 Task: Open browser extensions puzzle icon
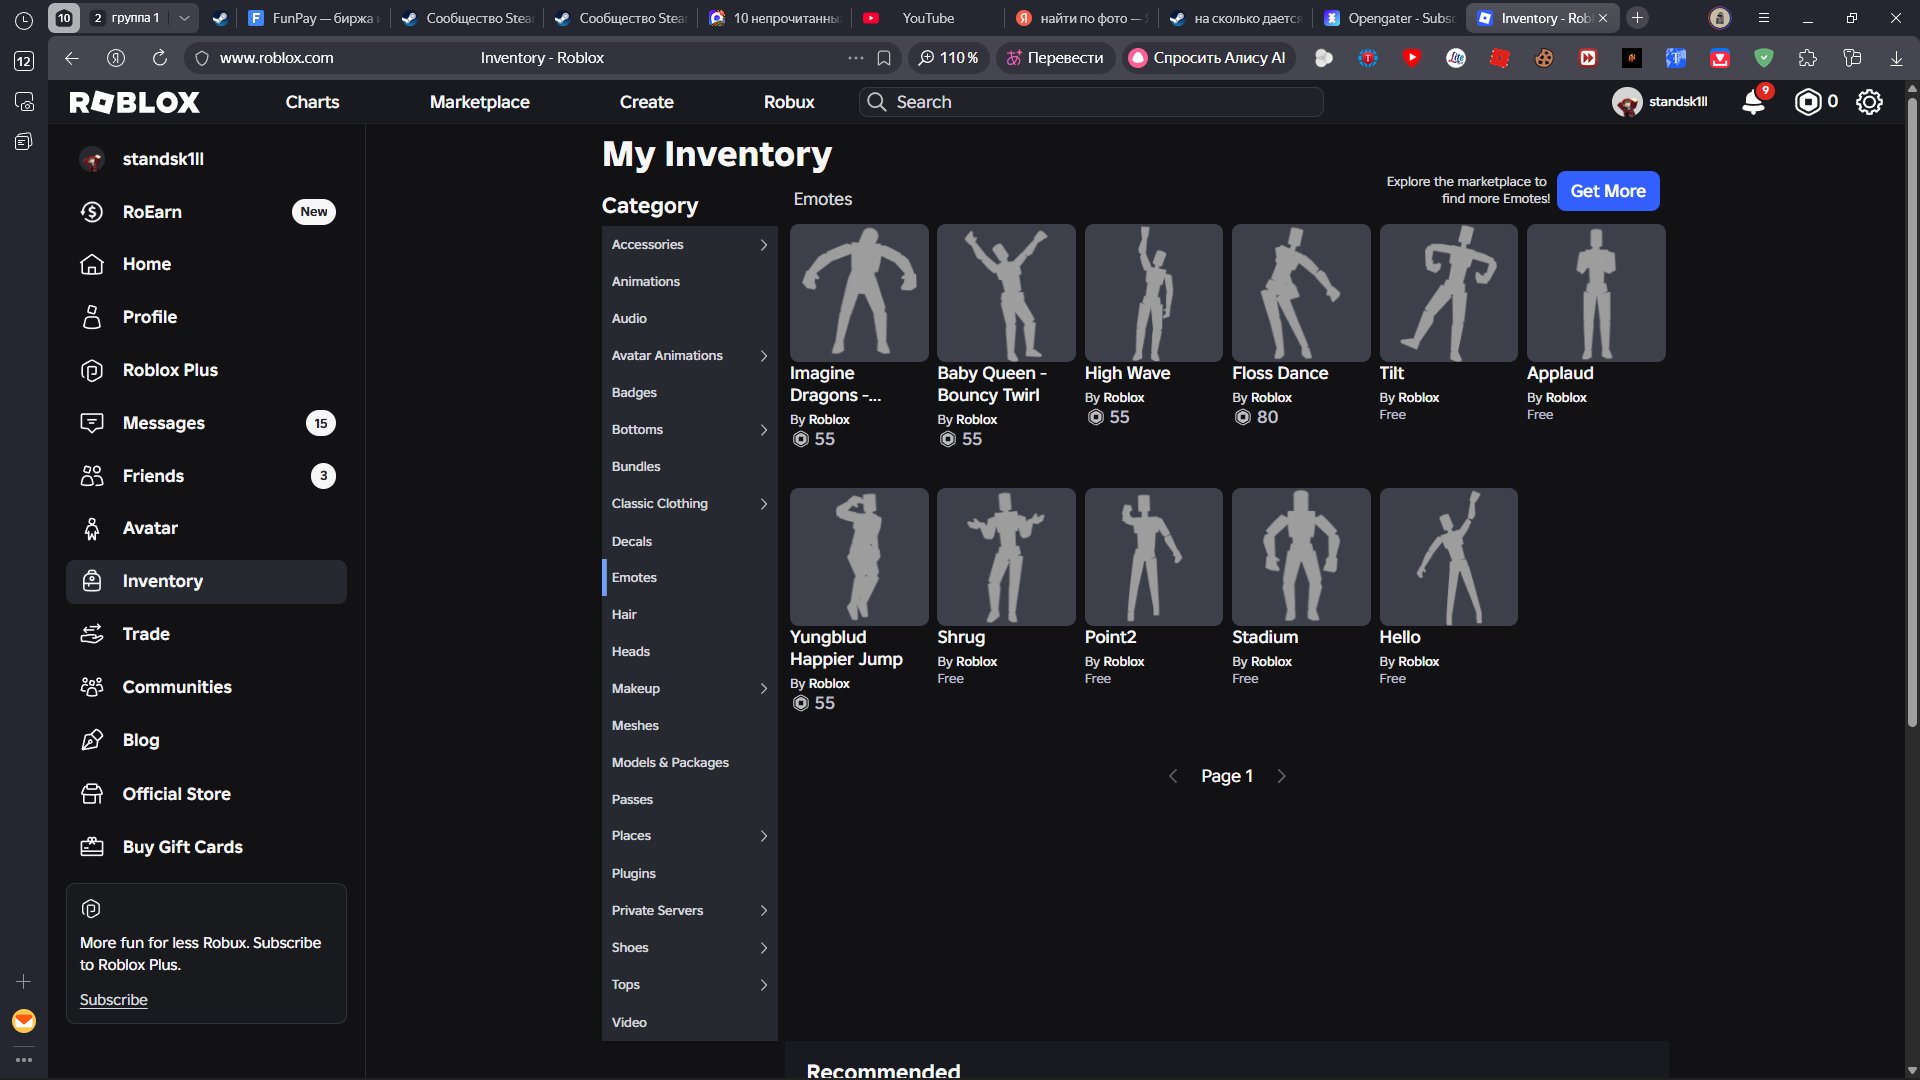pyautogui.click(x=1807, y=58)
